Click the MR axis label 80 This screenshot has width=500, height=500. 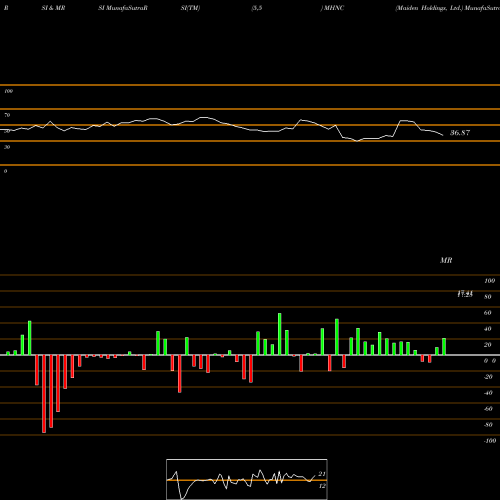click(x=488, y=297)
